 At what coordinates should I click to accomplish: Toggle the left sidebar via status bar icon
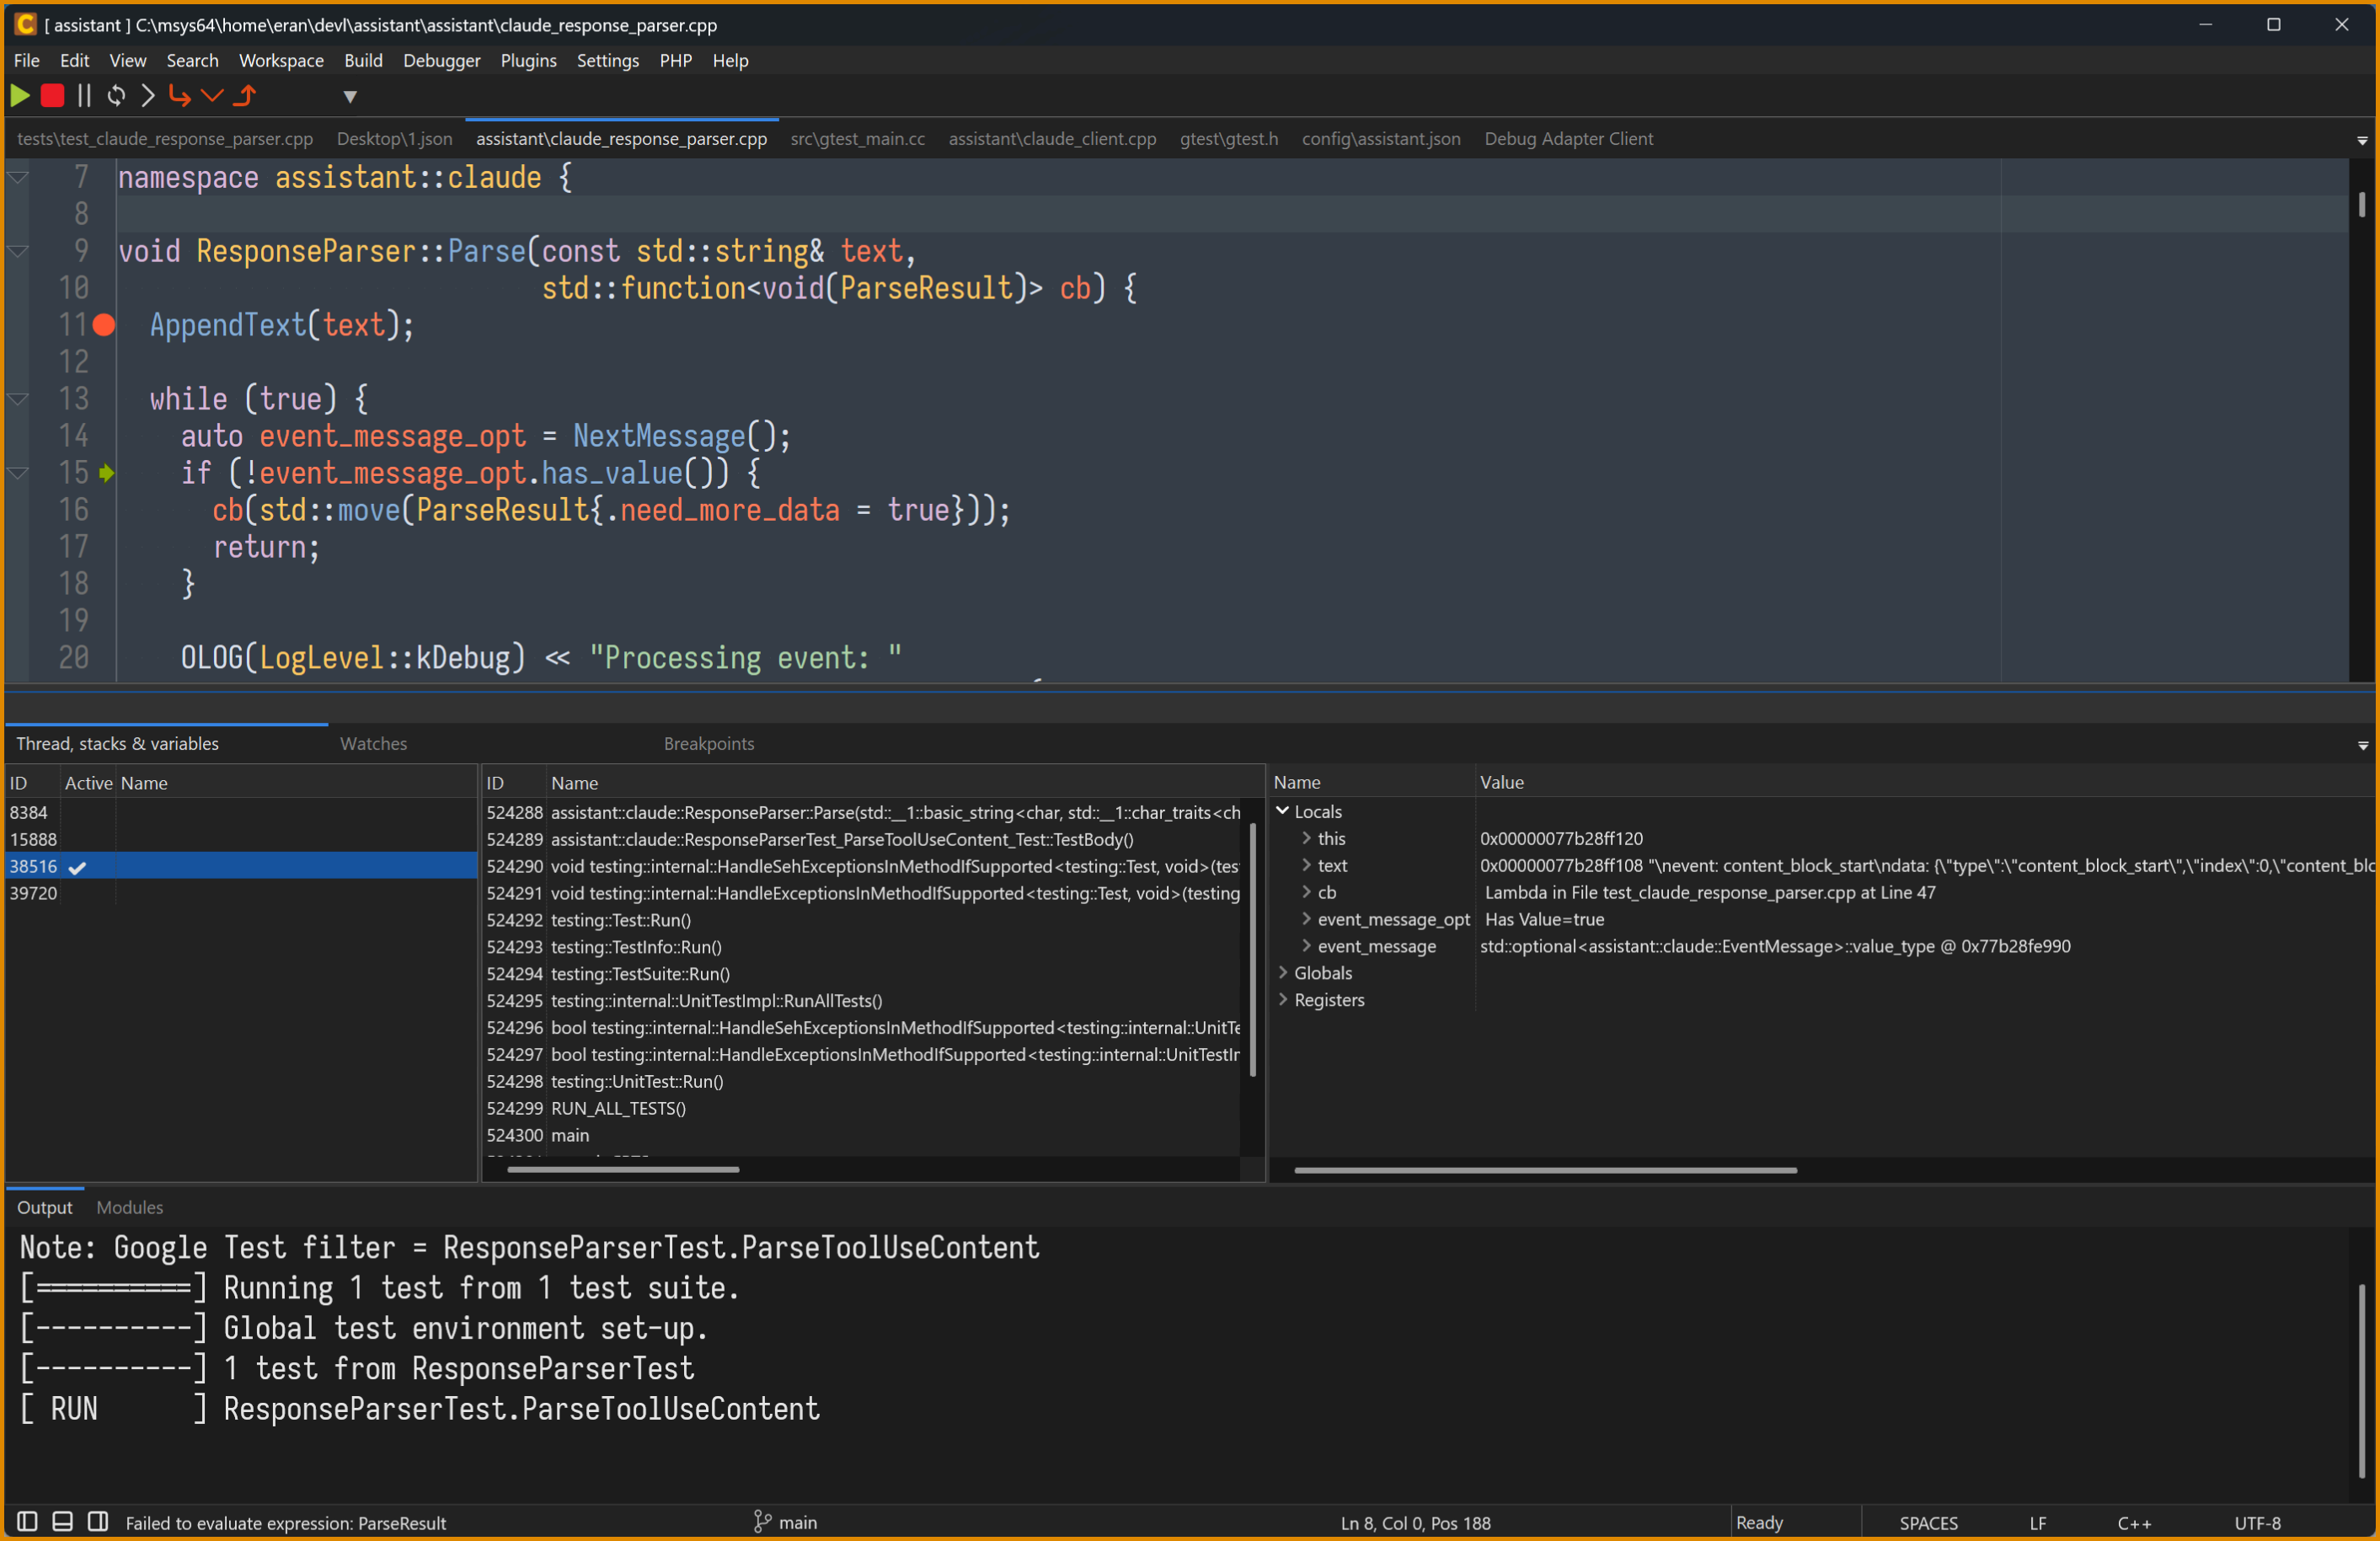coord(25,1522)
